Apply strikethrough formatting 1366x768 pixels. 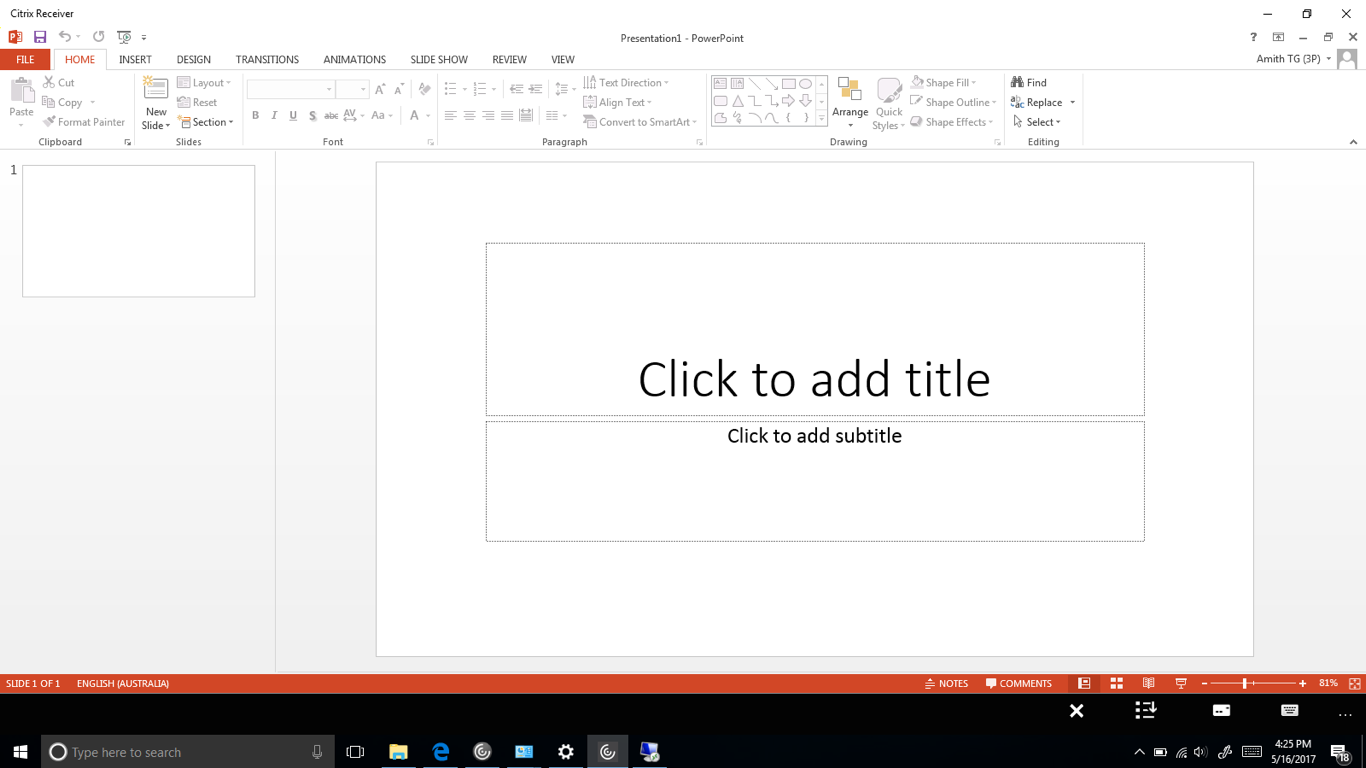[331, 115]
